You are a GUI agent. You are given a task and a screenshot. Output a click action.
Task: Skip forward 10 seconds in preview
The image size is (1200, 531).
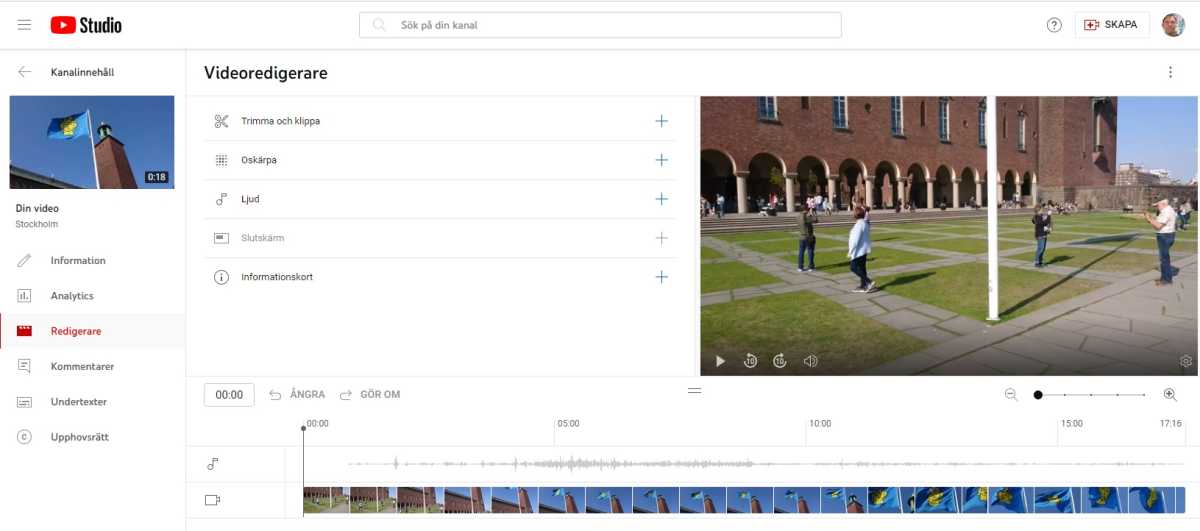(x=780, y=361)
